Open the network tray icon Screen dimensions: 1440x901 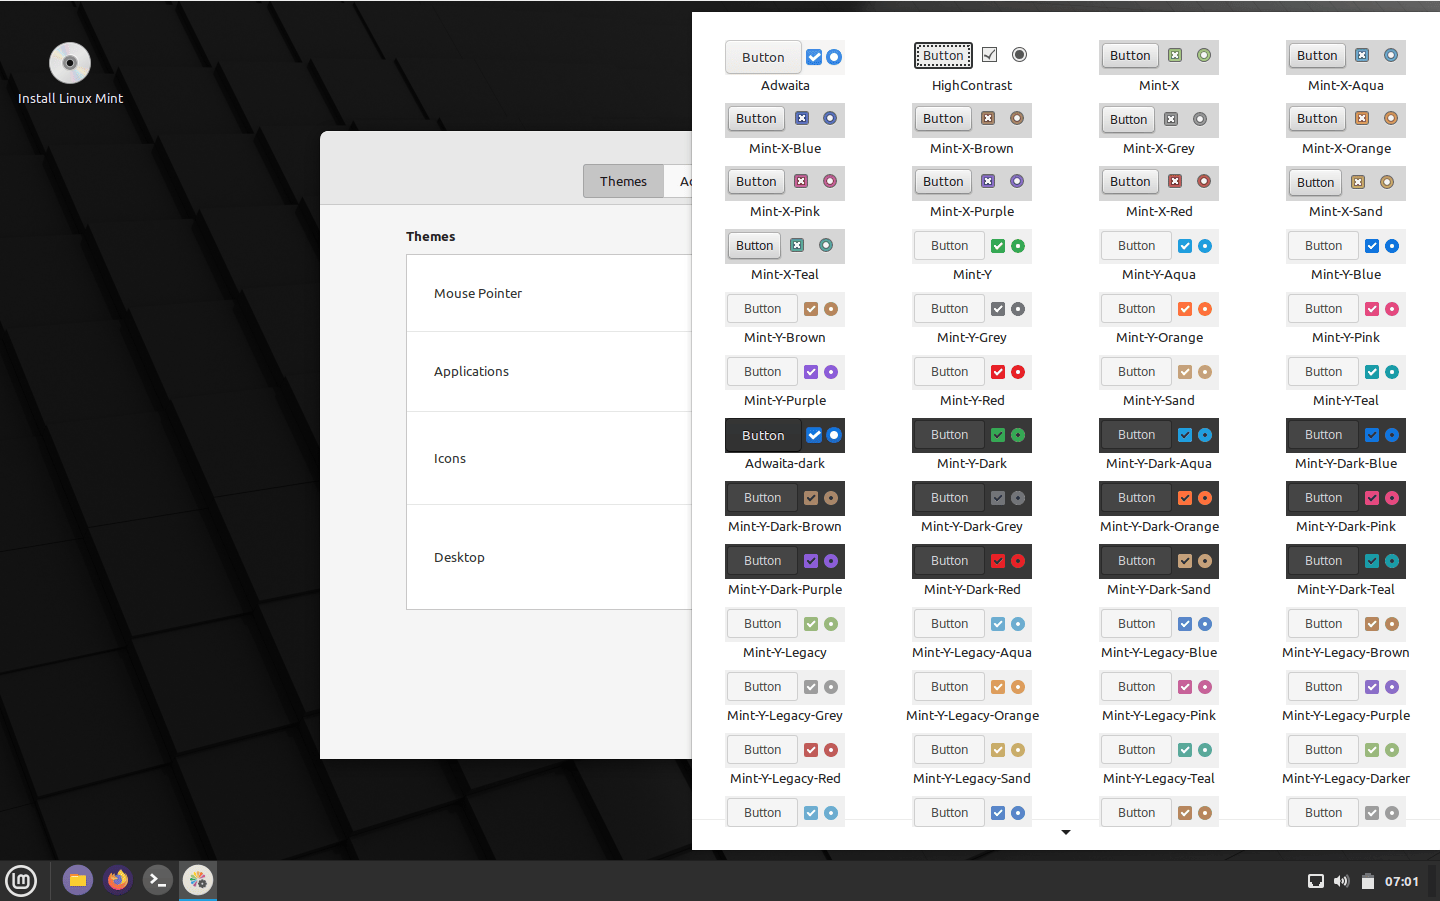(x=1316, y=881)
